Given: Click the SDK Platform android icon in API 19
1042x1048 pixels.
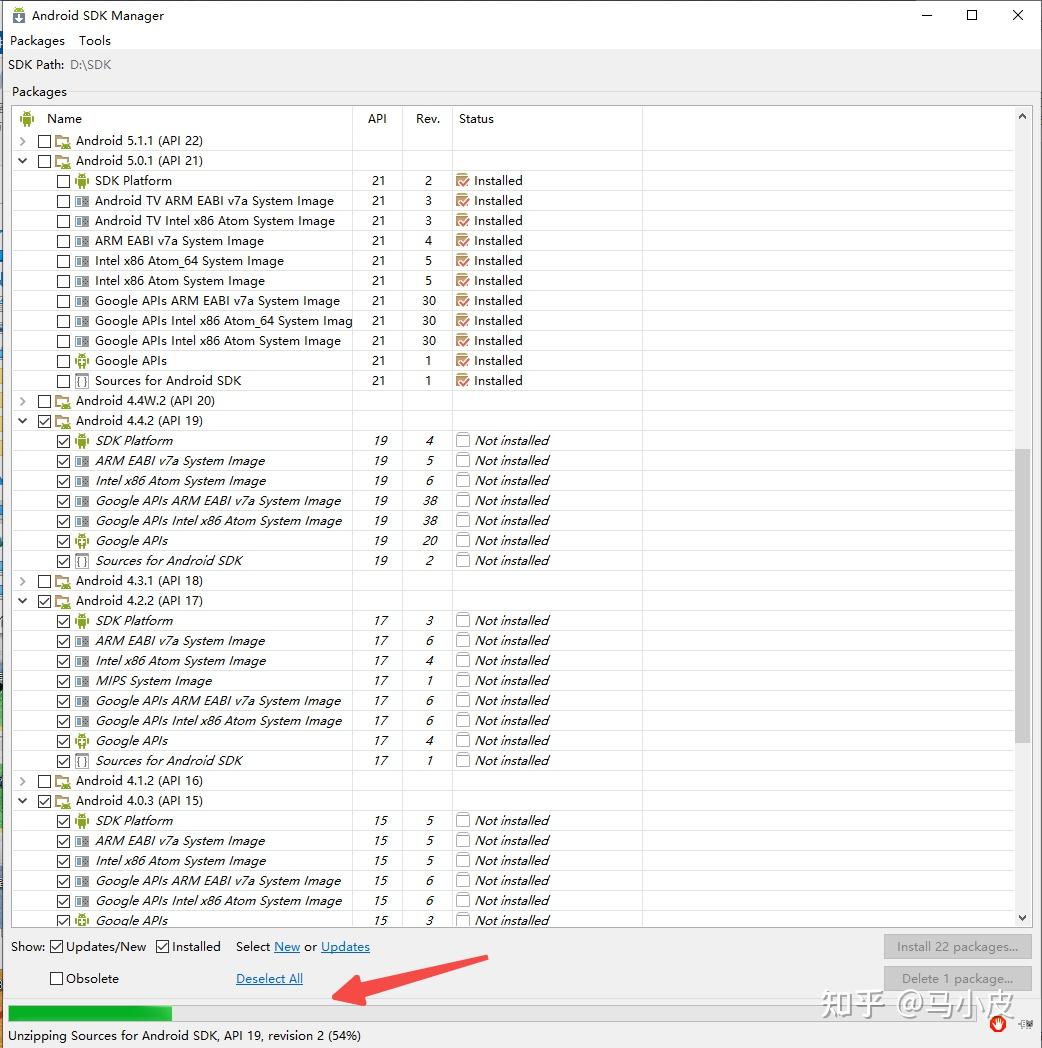Looking at the screenshot, I should click(x=82, y=441).
